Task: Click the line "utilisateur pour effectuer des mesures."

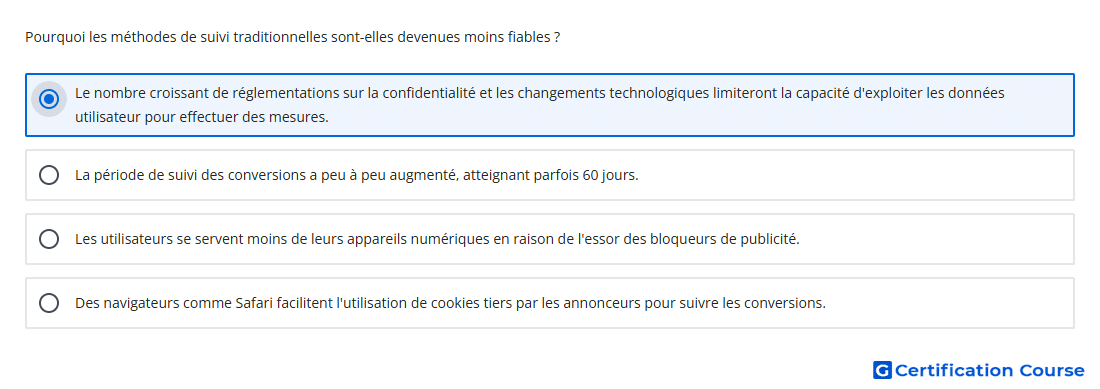Action: click(x=201, y=117)
